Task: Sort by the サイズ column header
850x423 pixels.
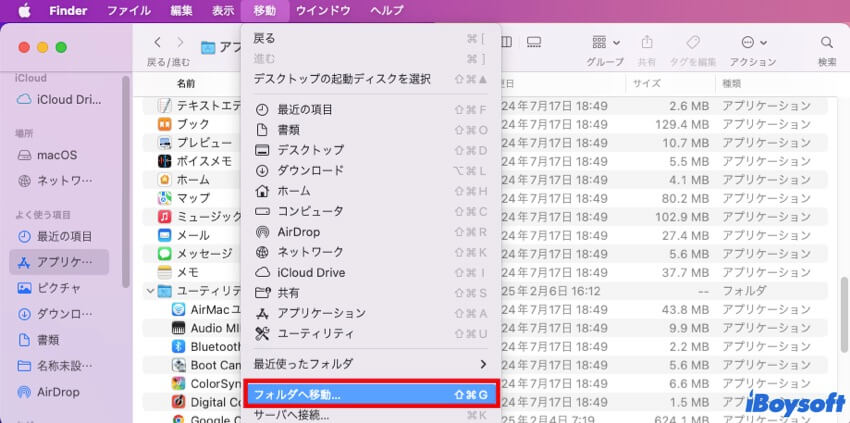Action: pyautogui.click(x=646, y=83)
